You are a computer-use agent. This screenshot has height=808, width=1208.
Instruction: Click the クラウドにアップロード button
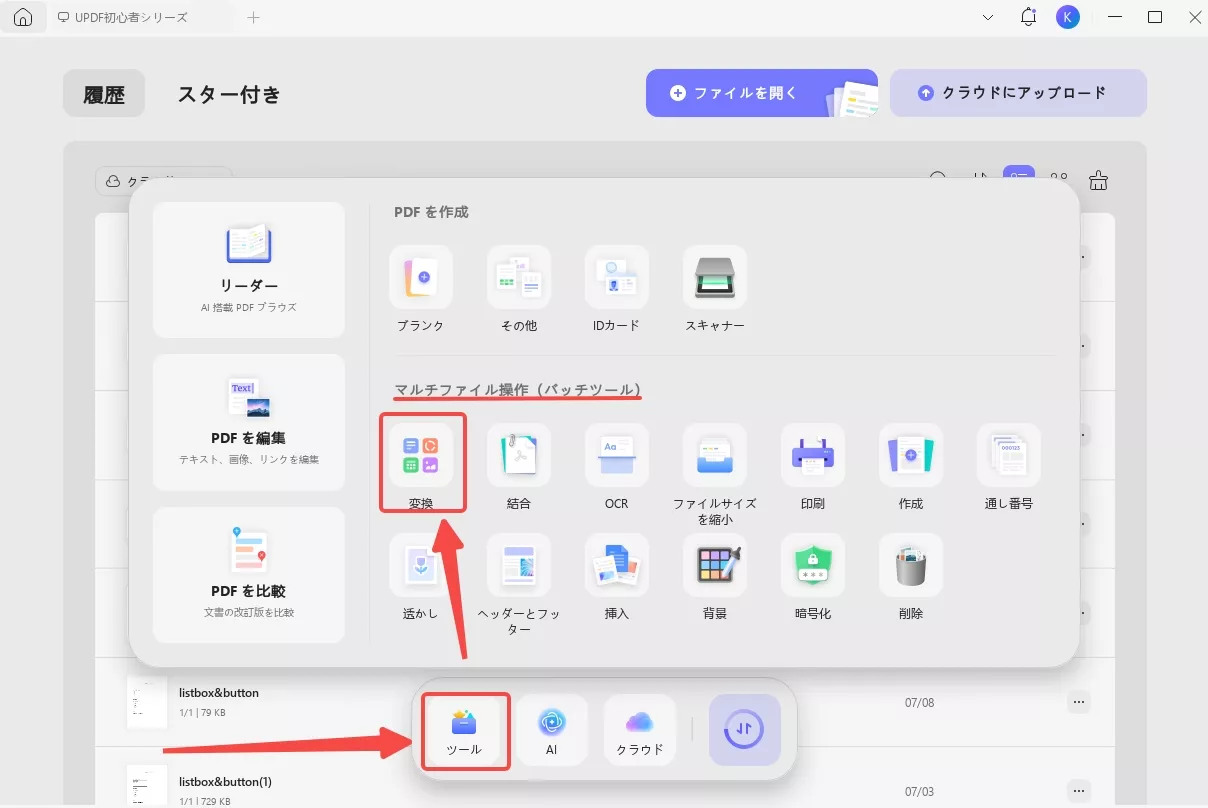[x=1018, y=93]
